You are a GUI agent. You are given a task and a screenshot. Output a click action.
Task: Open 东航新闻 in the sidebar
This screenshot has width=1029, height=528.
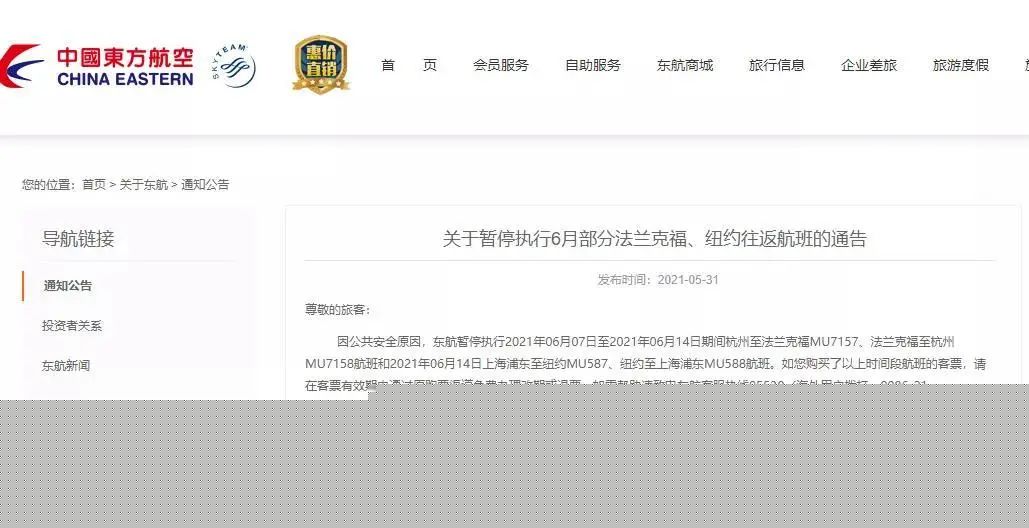point(66,366)
